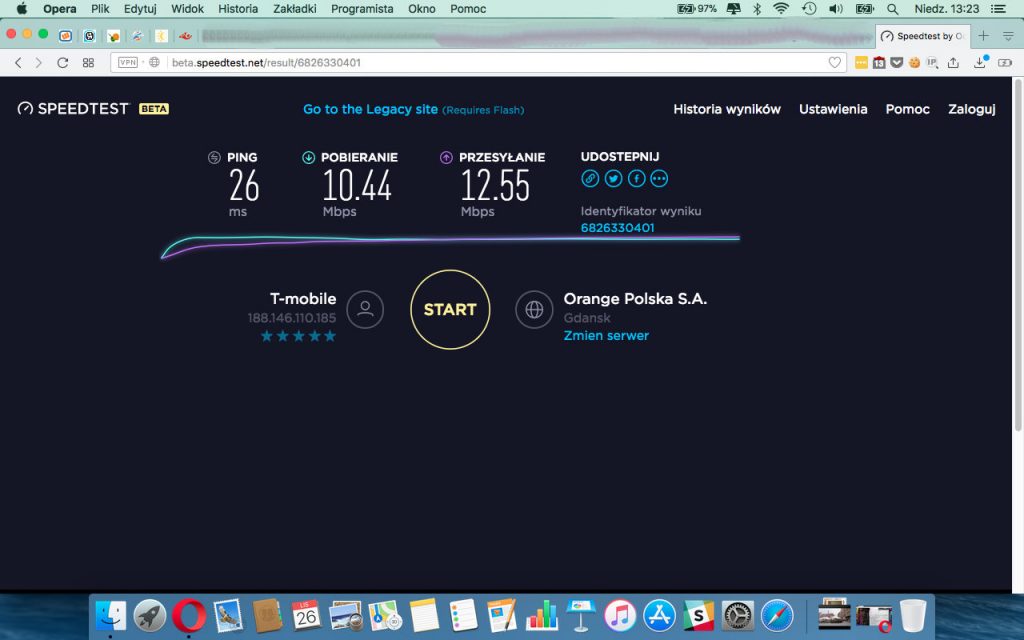Open the share icon in Opera toolbar
This screenshot has height=640, width=1024.
[953, 63]
